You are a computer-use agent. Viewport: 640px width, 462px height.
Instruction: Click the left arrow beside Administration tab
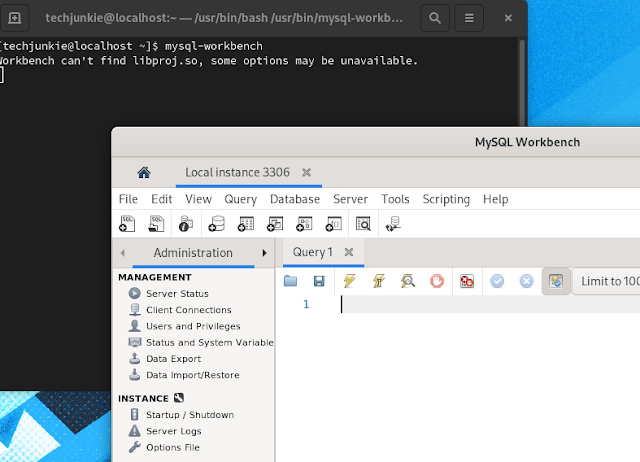[123, 253]
